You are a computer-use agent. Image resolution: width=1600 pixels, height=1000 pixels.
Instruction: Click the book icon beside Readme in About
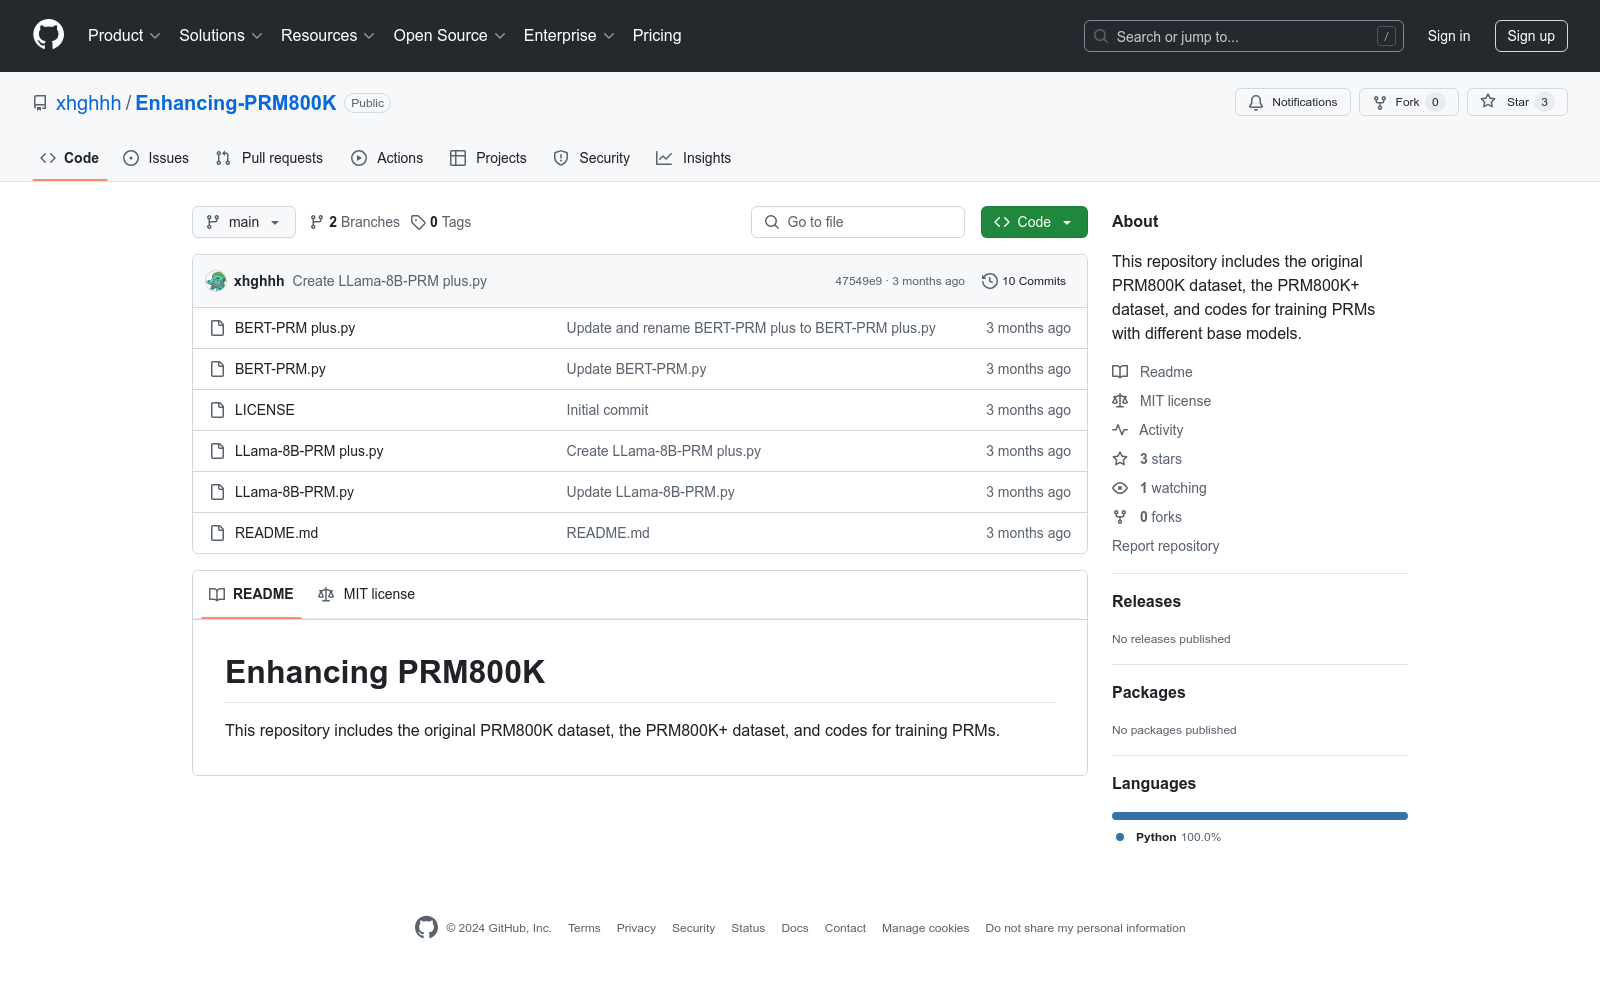pos(1120,372)
